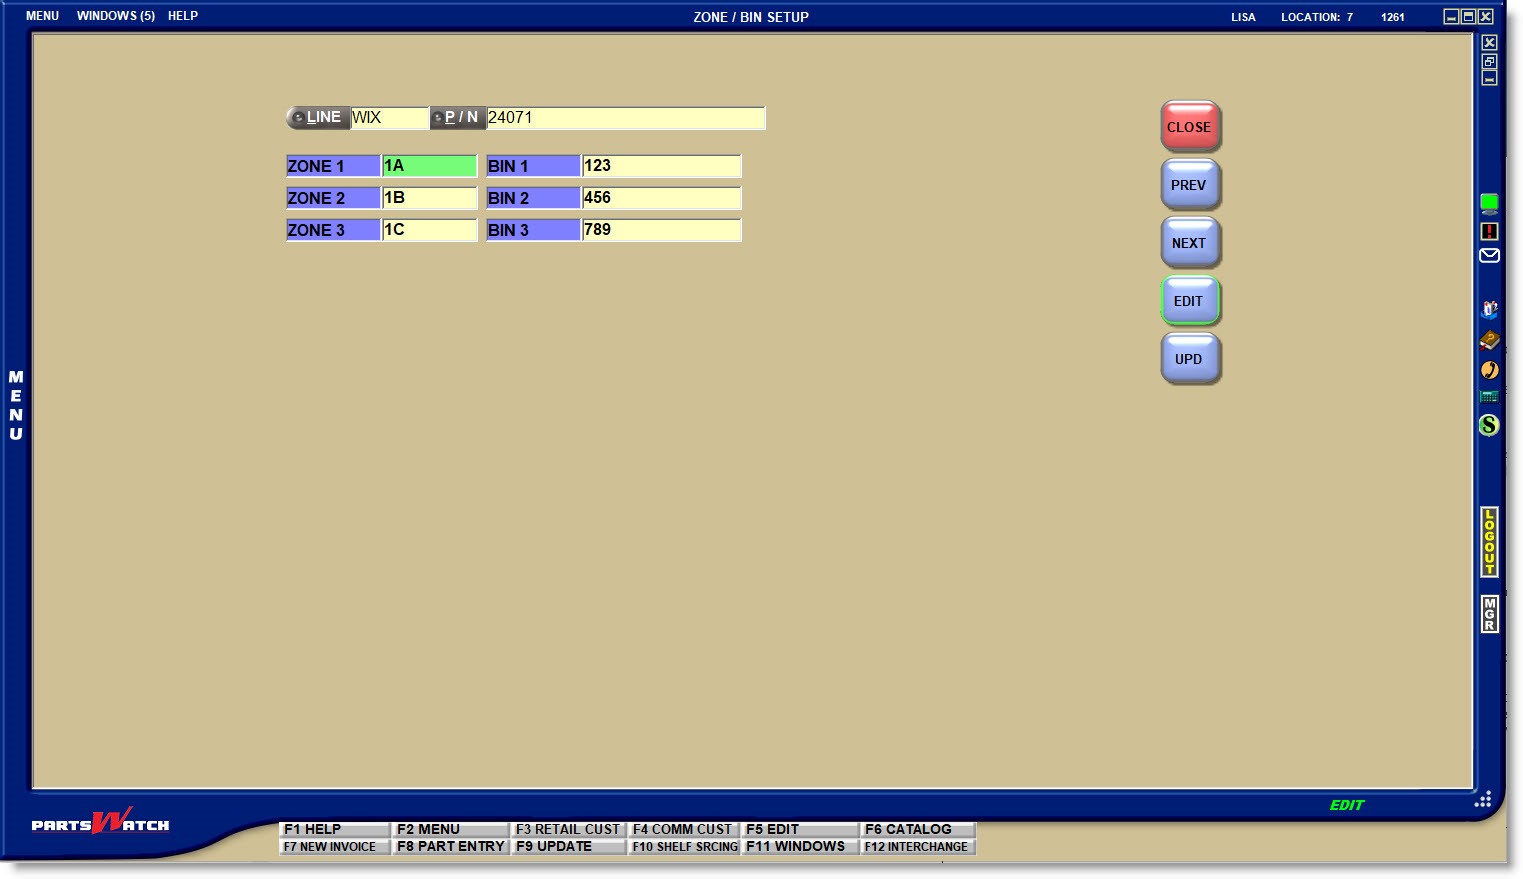Click the green S circle icon
This screenshot has width=1523, height=879.
tap(1489, 425)
